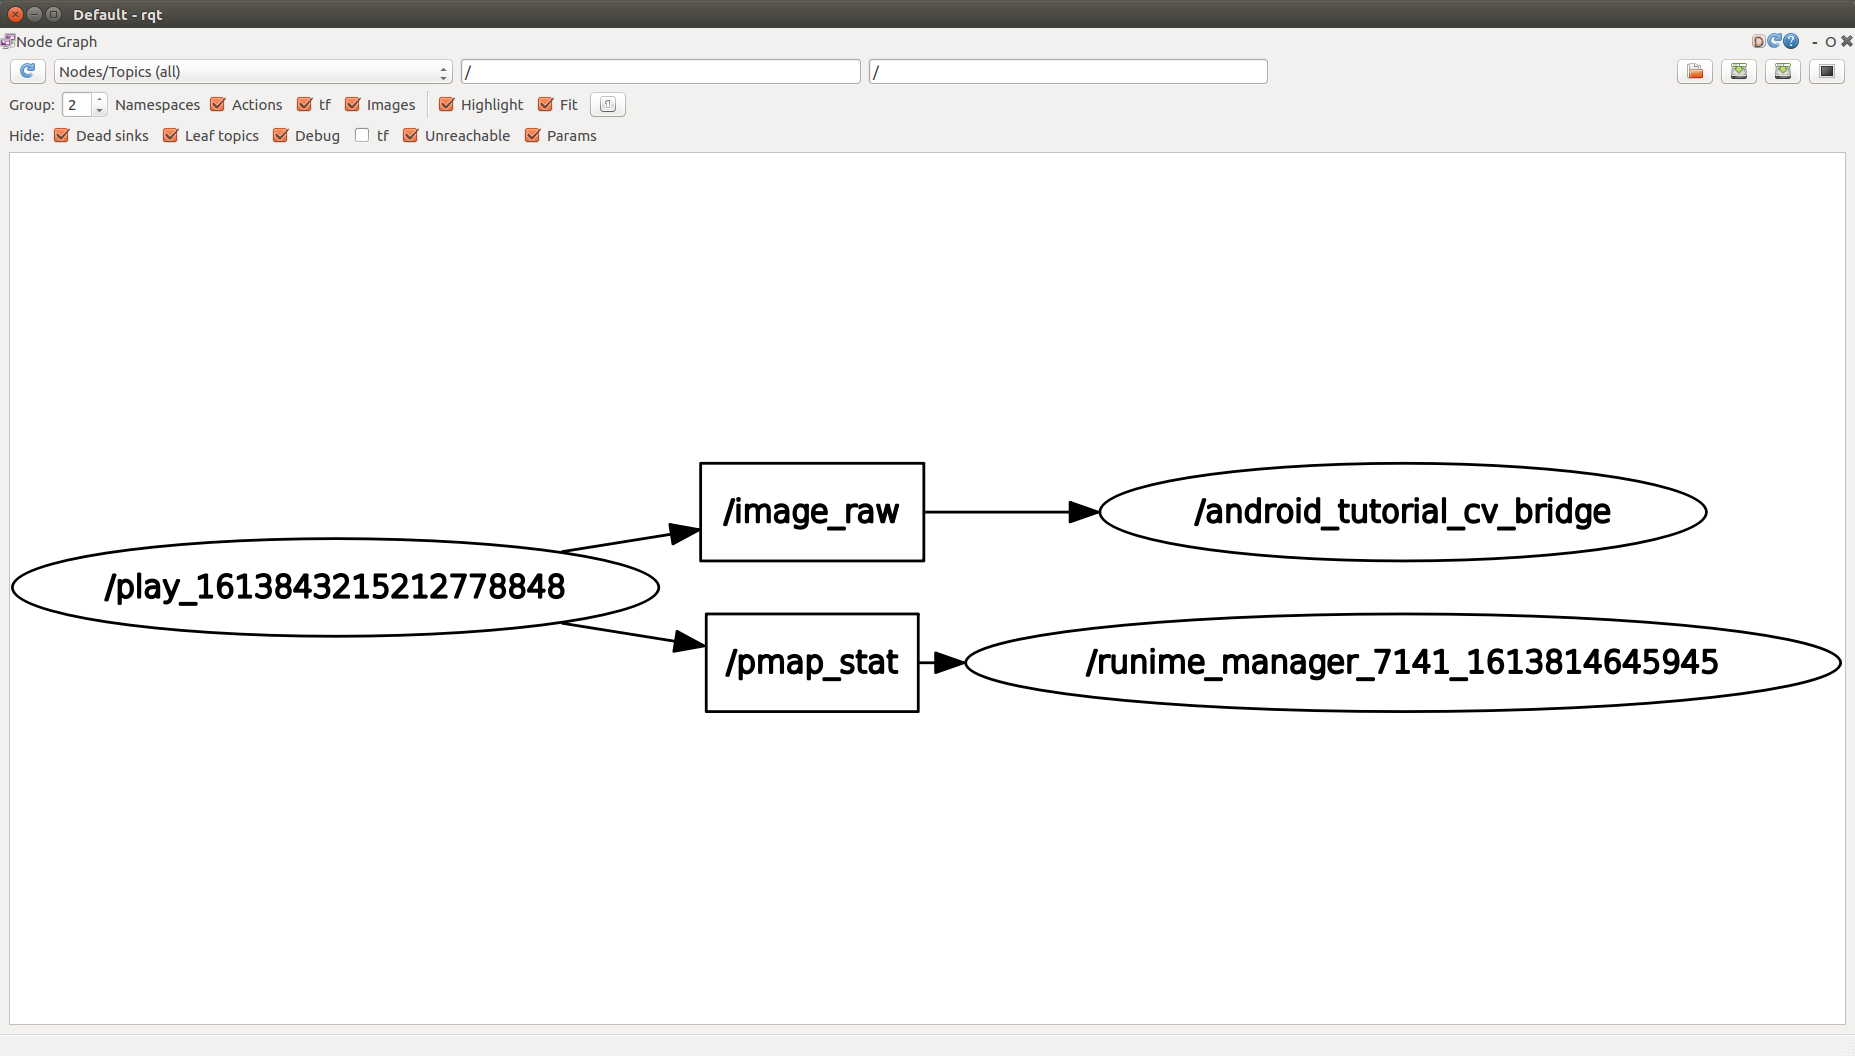Click the blue reload plugin icon
Screen dimensions: 1855x1056
point(1775,41)
